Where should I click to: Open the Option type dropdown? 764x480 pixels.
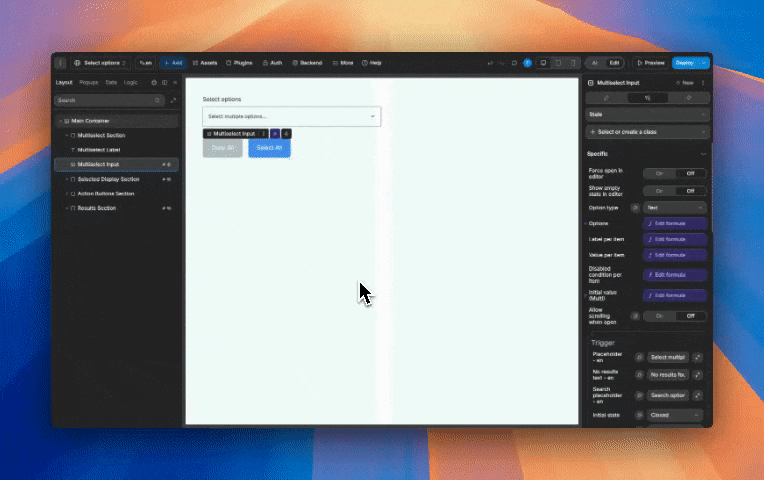pos(675,208)
